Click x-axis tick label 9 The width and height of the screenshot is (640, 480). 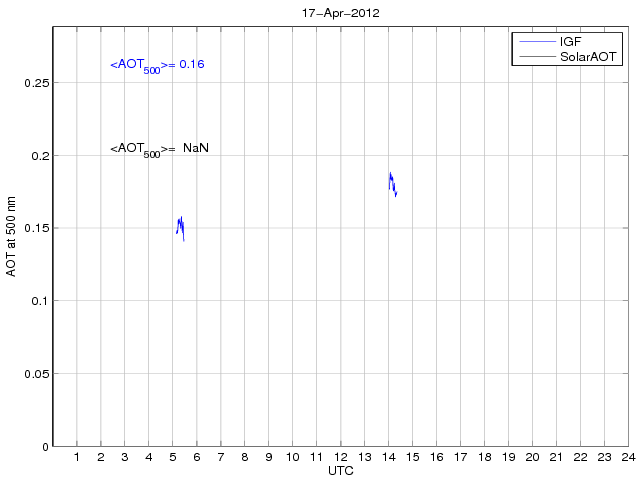point(269,457)
